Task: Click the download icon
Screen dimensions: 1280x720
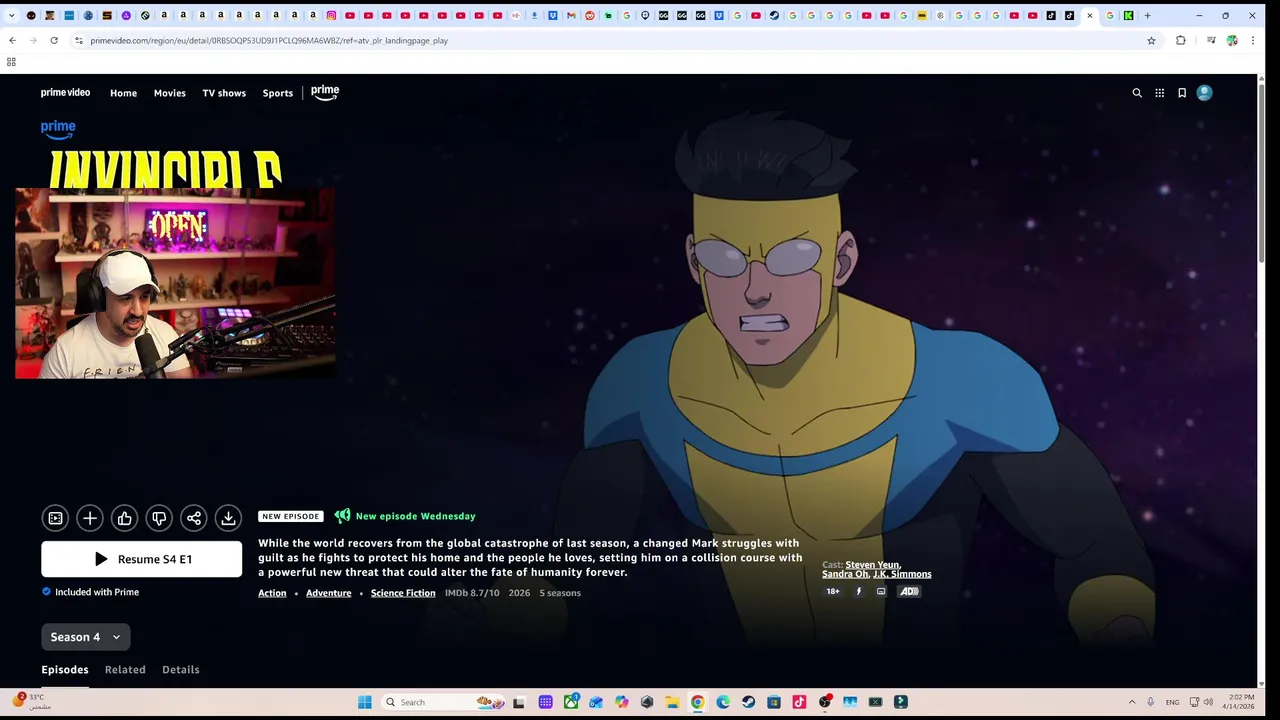Action: pyautogui.click(x=228, y=518)
